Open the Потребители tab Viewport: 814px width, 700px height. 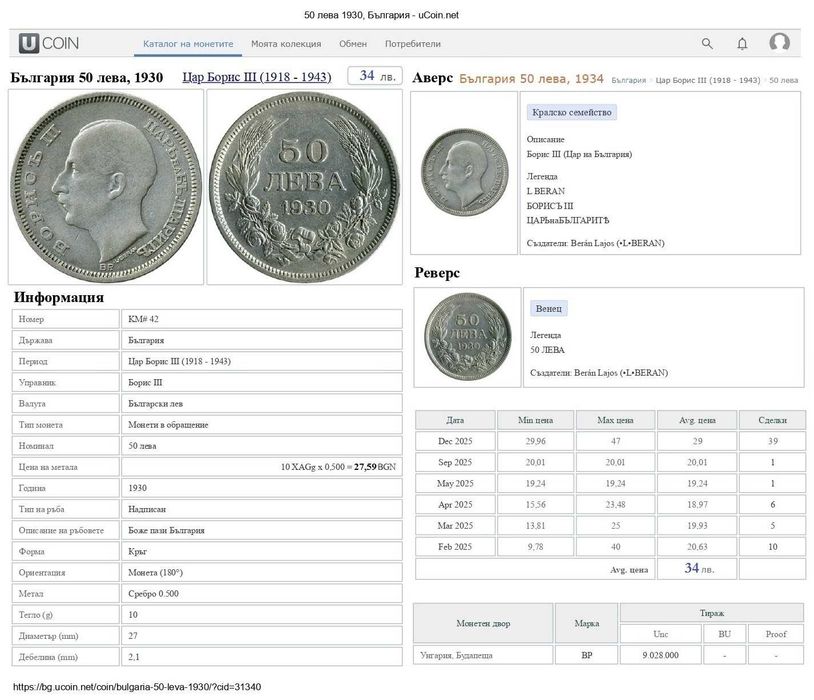413,44
